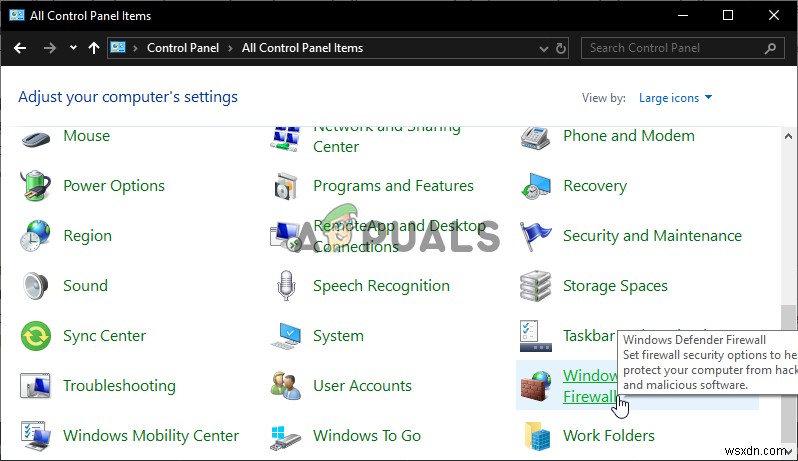Open the Recovery icon
The height and width of the screenshot is (461, 798).
pyautogui.click(x=536, y=186)
